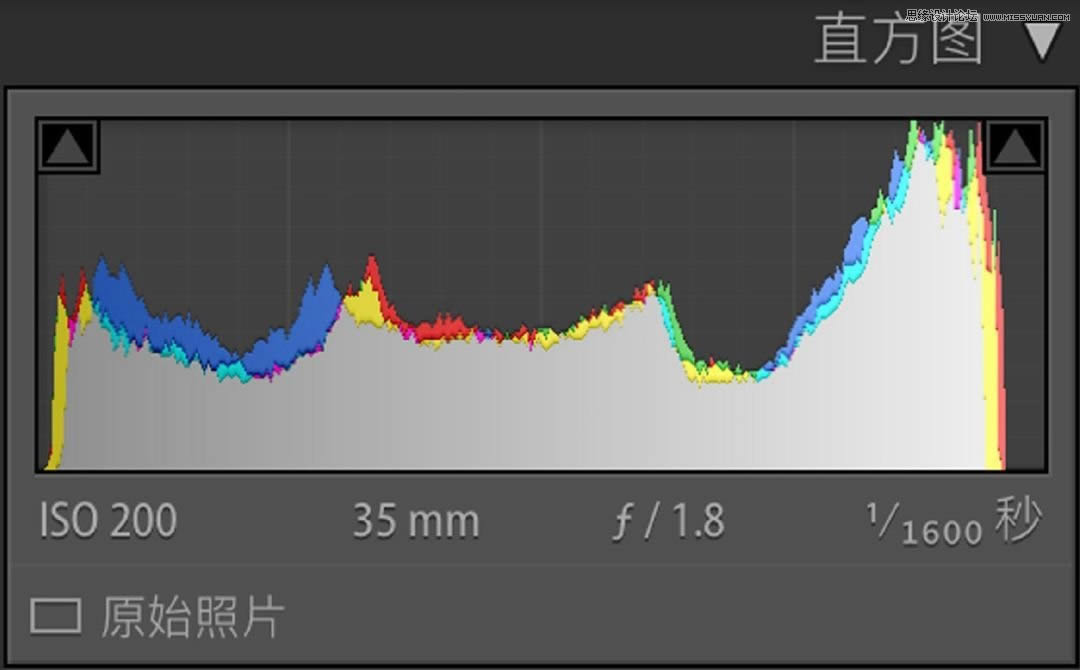Image resolution: width=1080 pixels, height=670 pixels.
Task: Click the 原始照片 text label
Action: (x=192, y=617)
